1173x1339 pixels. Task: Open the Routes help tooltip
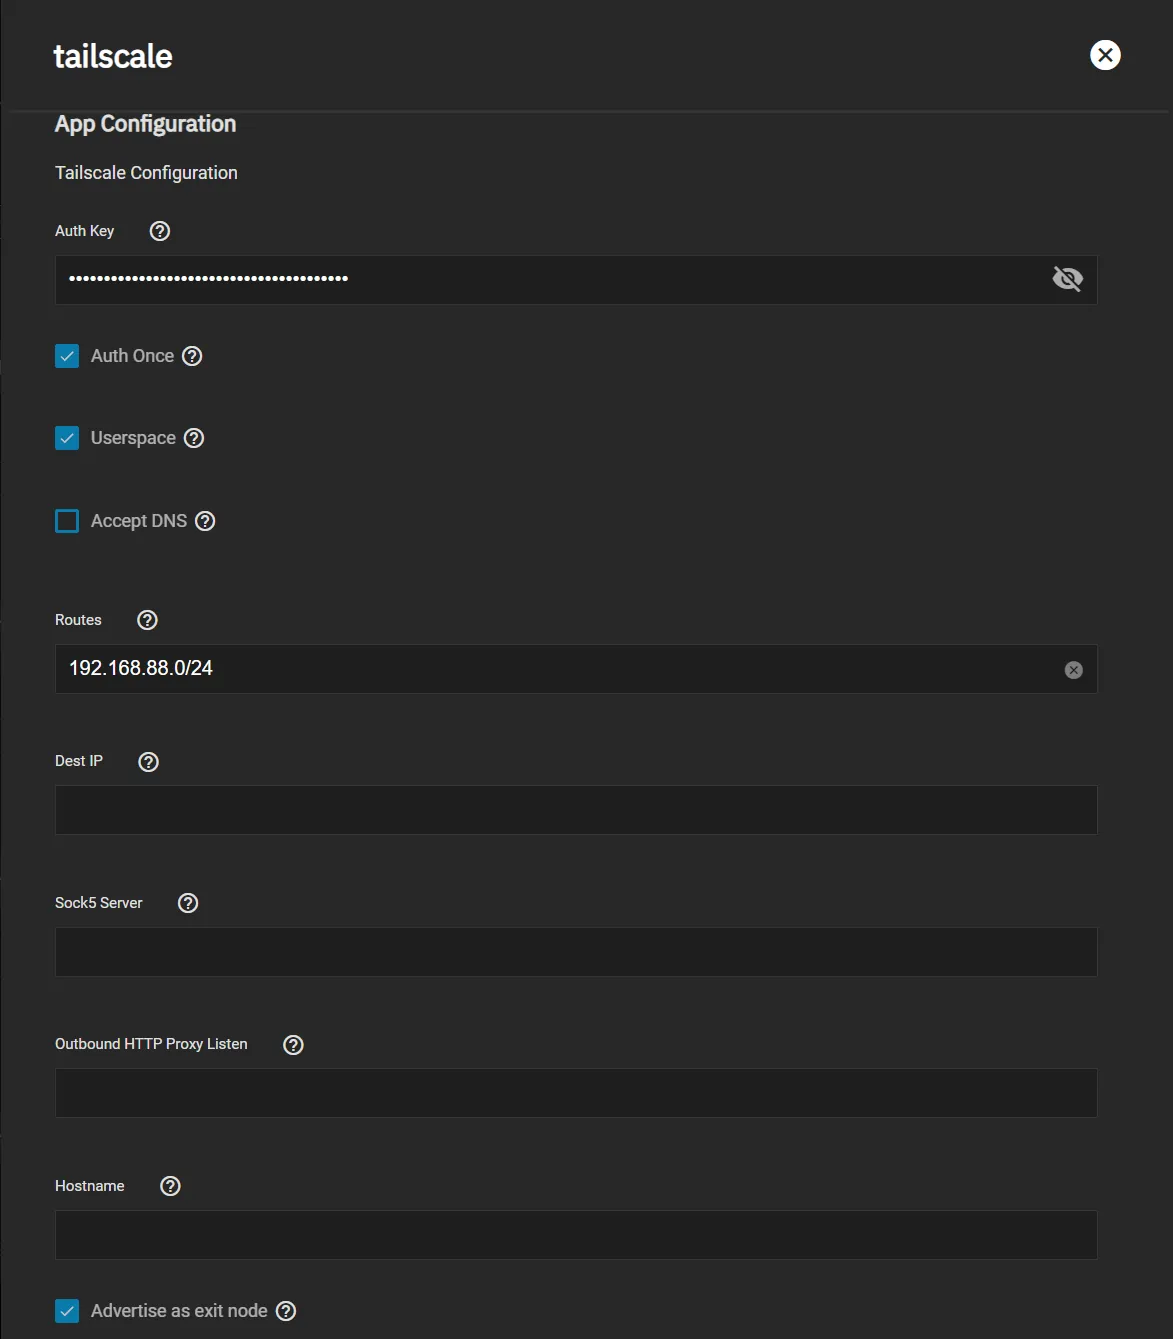147,620
